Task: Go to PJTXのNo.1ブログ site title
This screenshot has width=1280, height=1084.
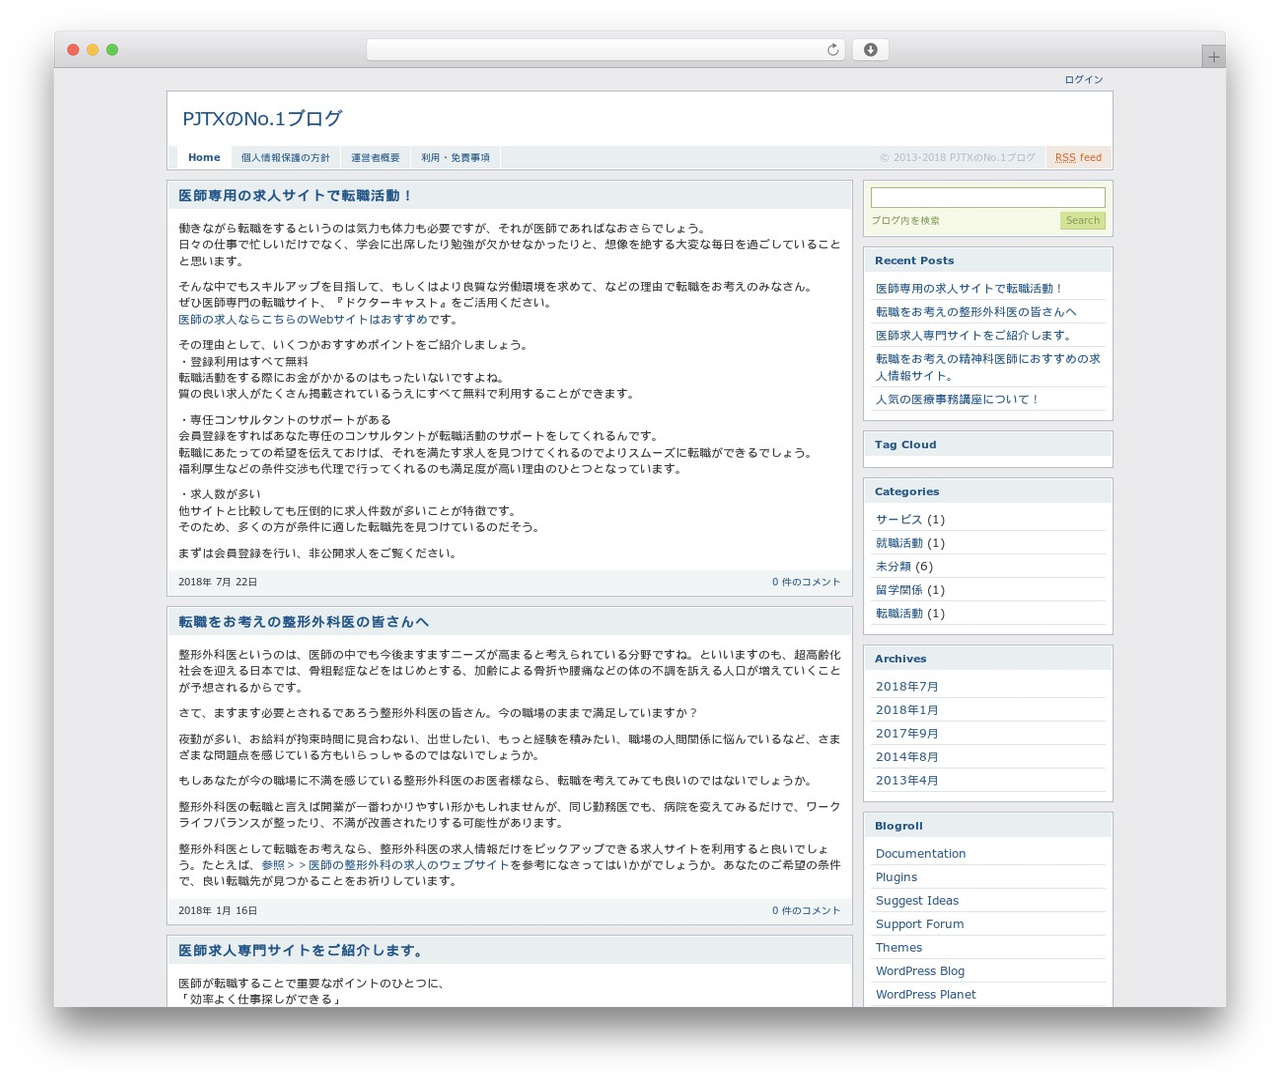Action: coord(262,119)
